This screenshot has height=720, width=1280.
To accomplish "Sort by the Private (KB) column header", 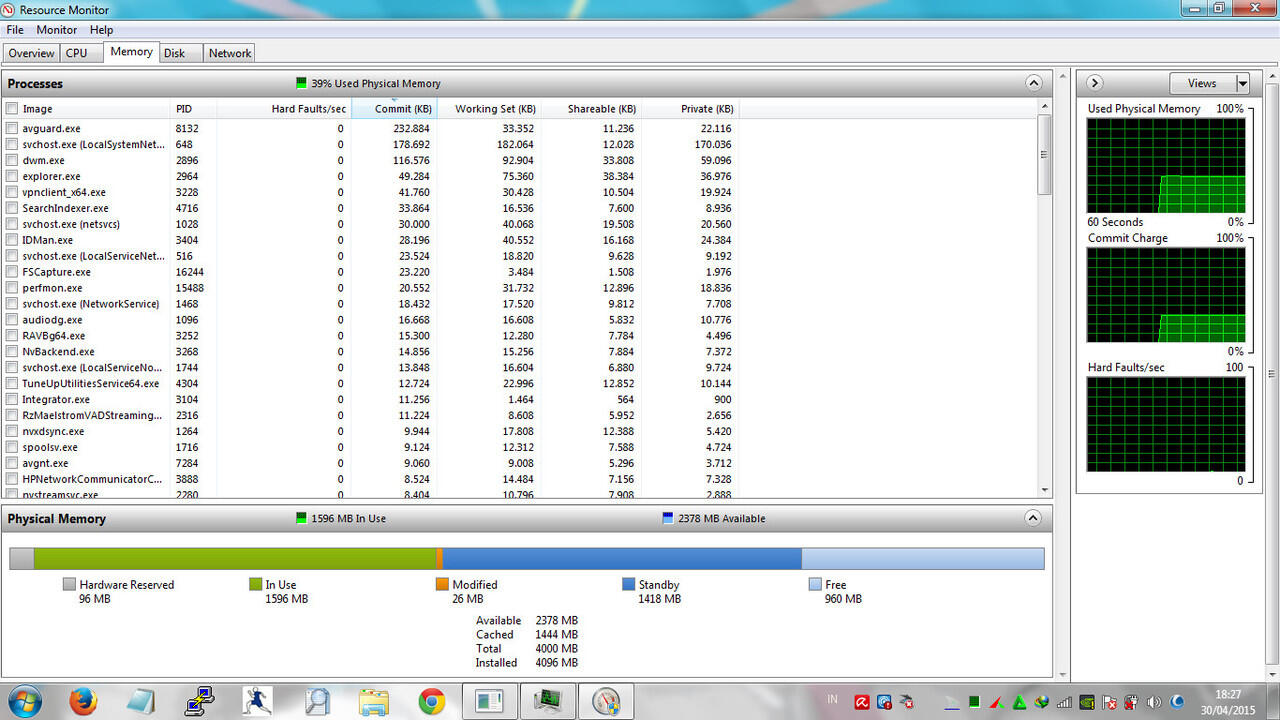I will click(689, 109).
